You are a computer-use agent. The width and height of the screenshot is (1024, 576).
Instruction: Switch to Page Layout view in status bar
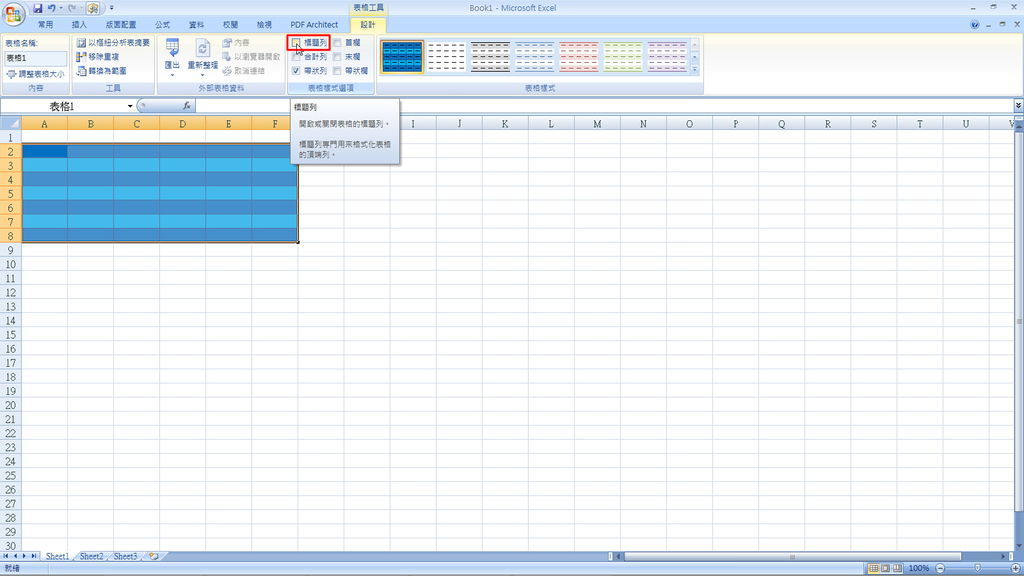[x=886, y=568]
